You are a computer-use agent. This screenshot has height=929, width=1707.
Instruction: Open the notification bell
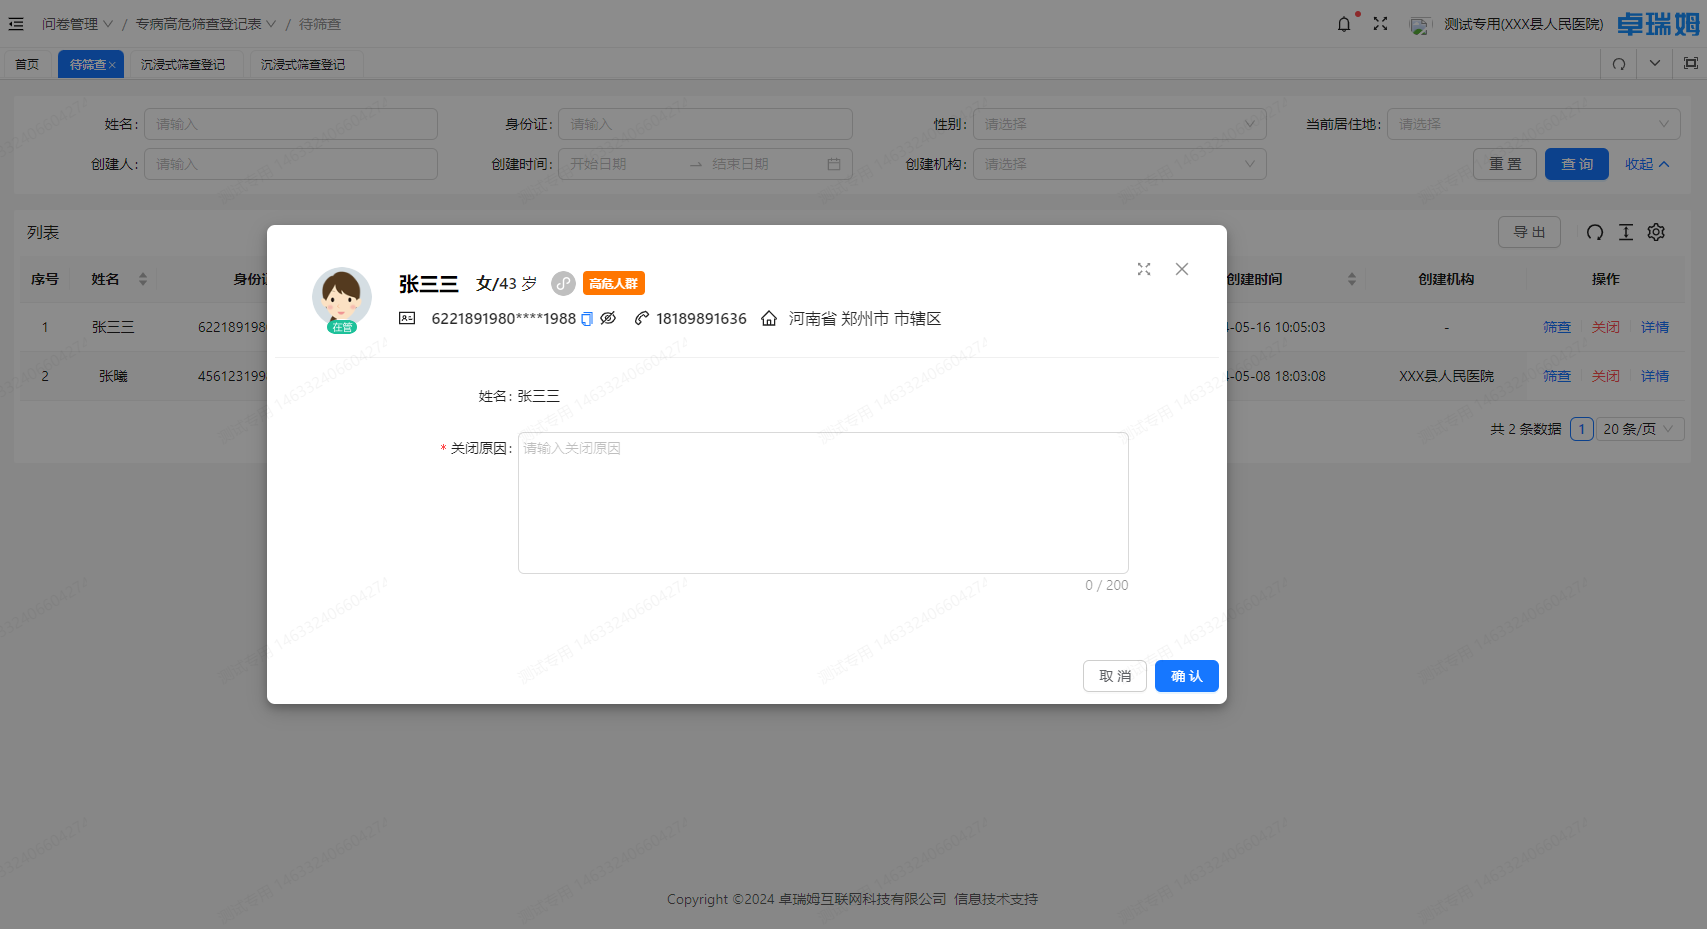coord(1344,24)
